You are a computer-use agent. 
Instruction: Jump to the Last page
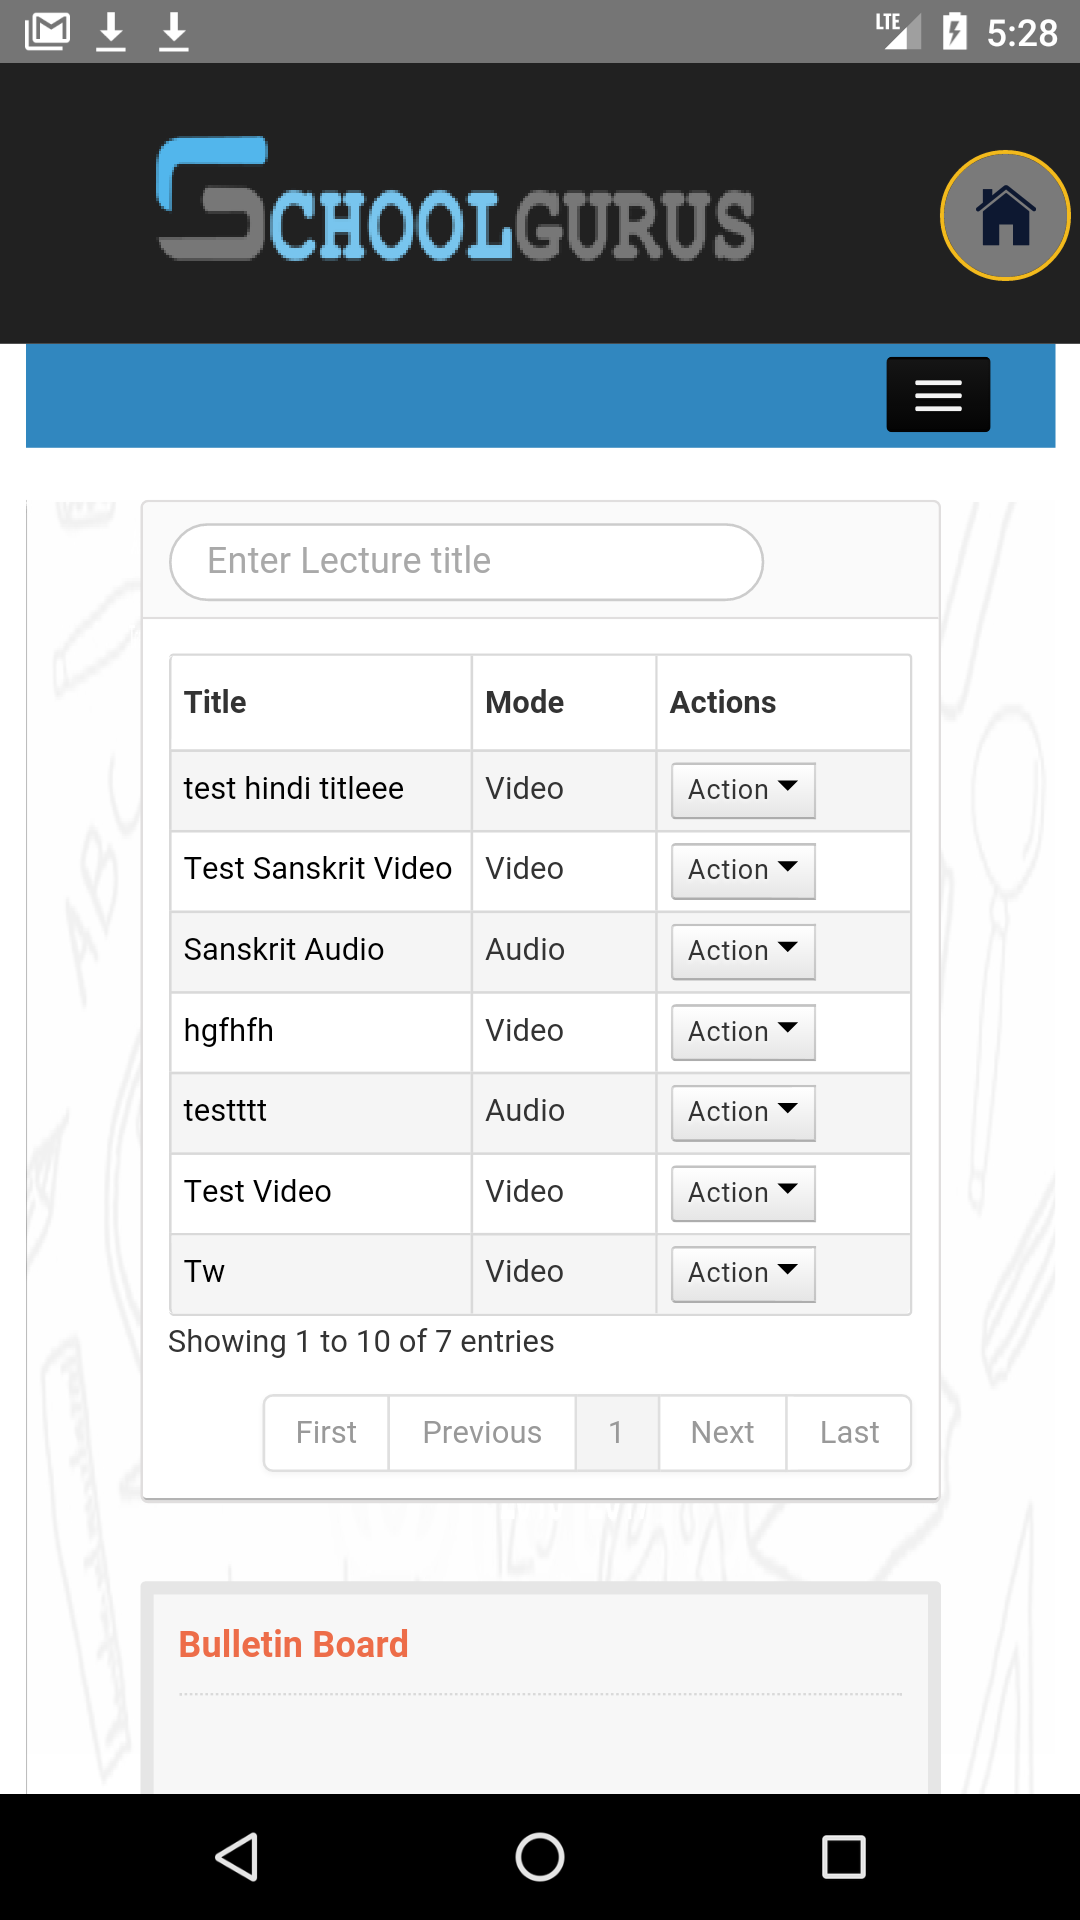(849, 1433)
